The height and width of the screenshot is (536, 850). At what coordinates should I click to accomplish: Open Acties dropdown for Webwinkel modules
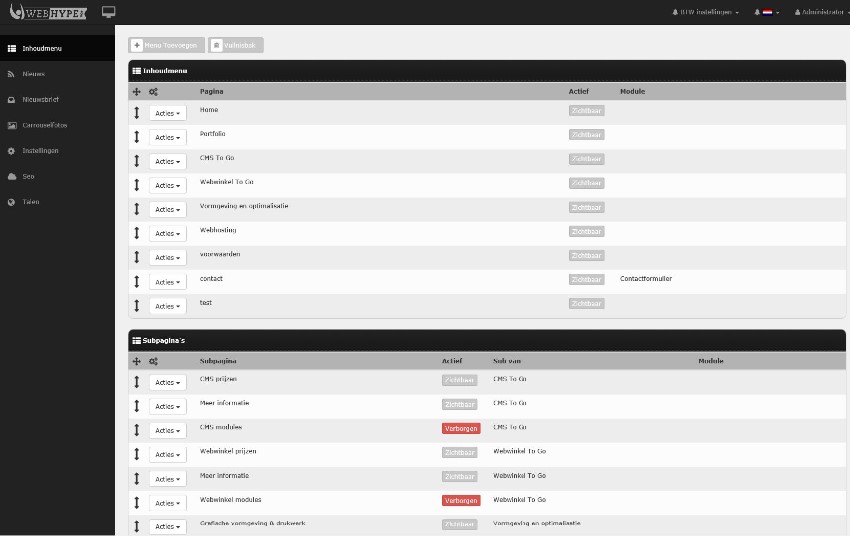tap(168, 503)
